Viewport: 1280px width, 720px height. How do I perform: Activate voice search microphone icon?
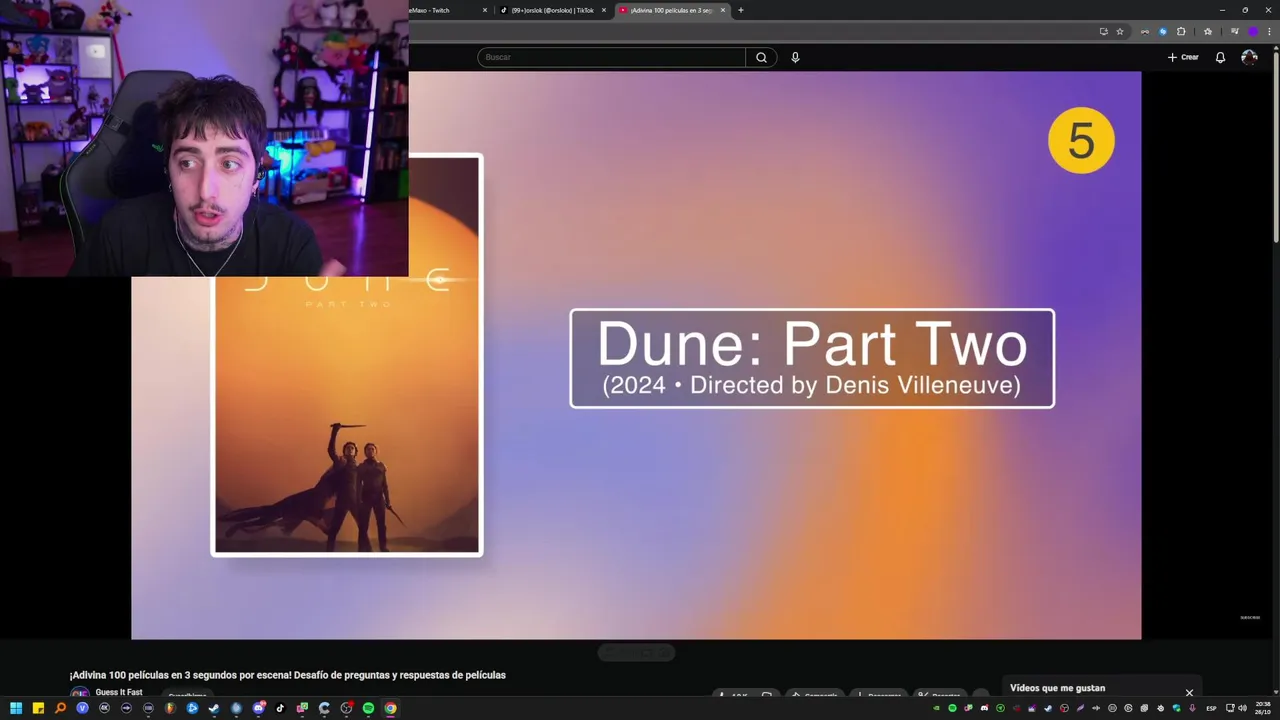coord(795,57)
